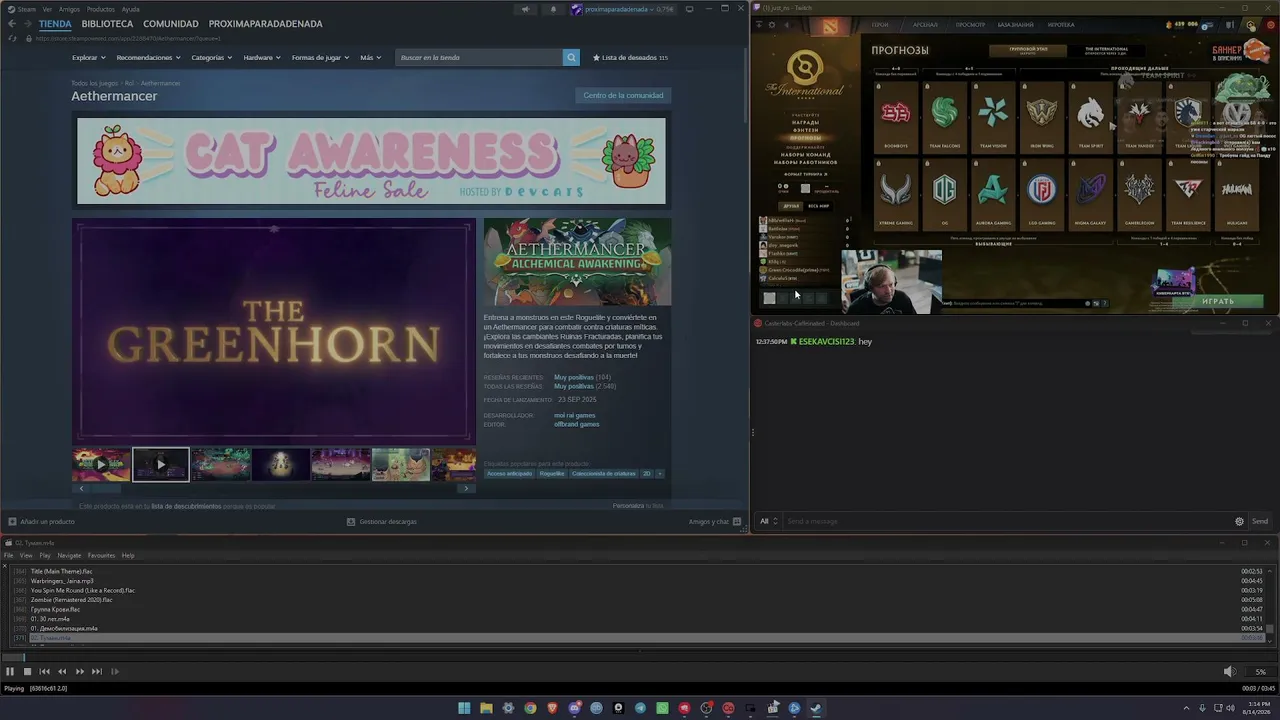This screenshot has height=720, width=1280.
Task: Click the Team Spirit card in stream
Action: [x=1090, y=117]
